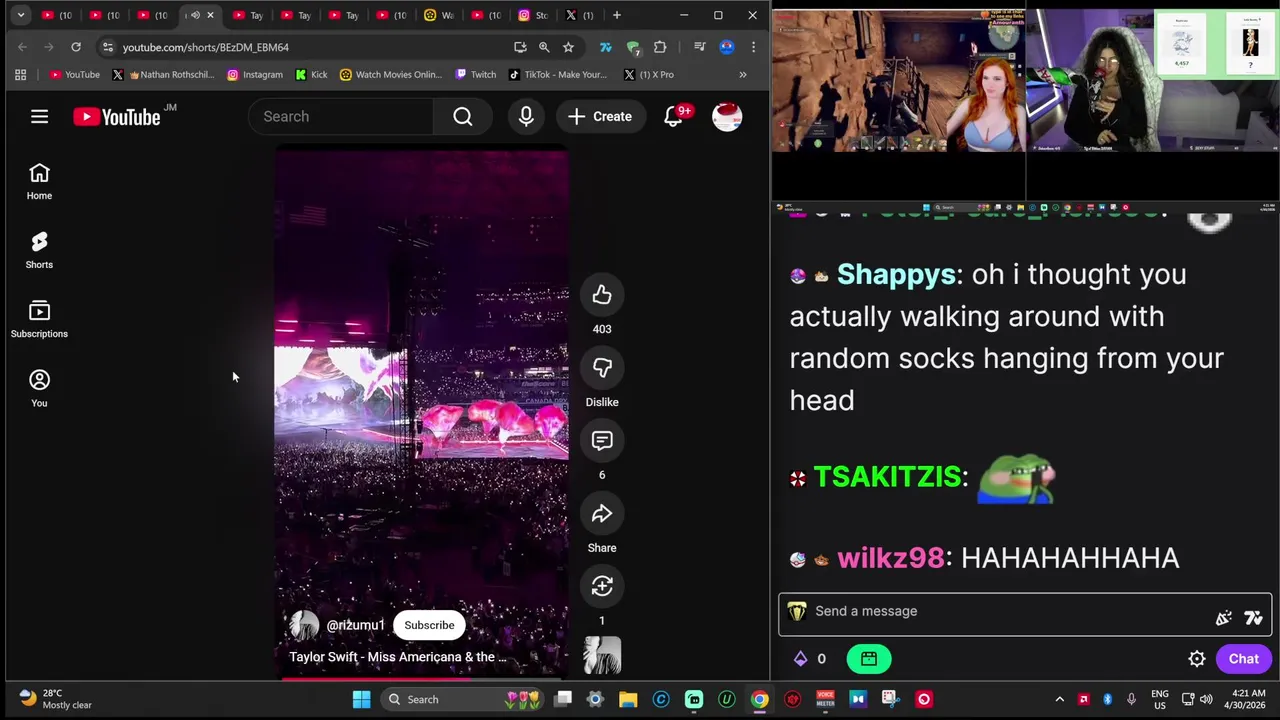Viewport: 1280px width, 720px height.
Task: Switch to the Instagram Sto tab
Action: click(x=533, y=15)
